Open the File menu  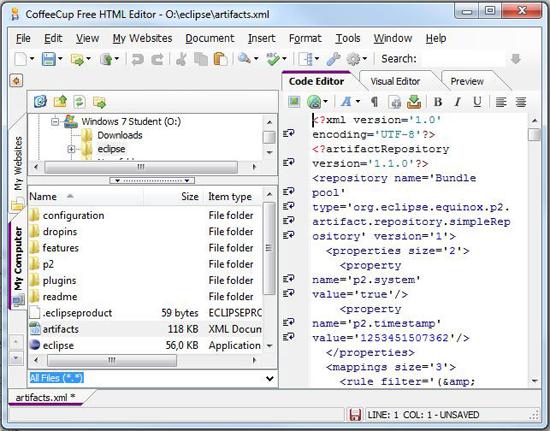pyautogui.click(x=23, y=38)
